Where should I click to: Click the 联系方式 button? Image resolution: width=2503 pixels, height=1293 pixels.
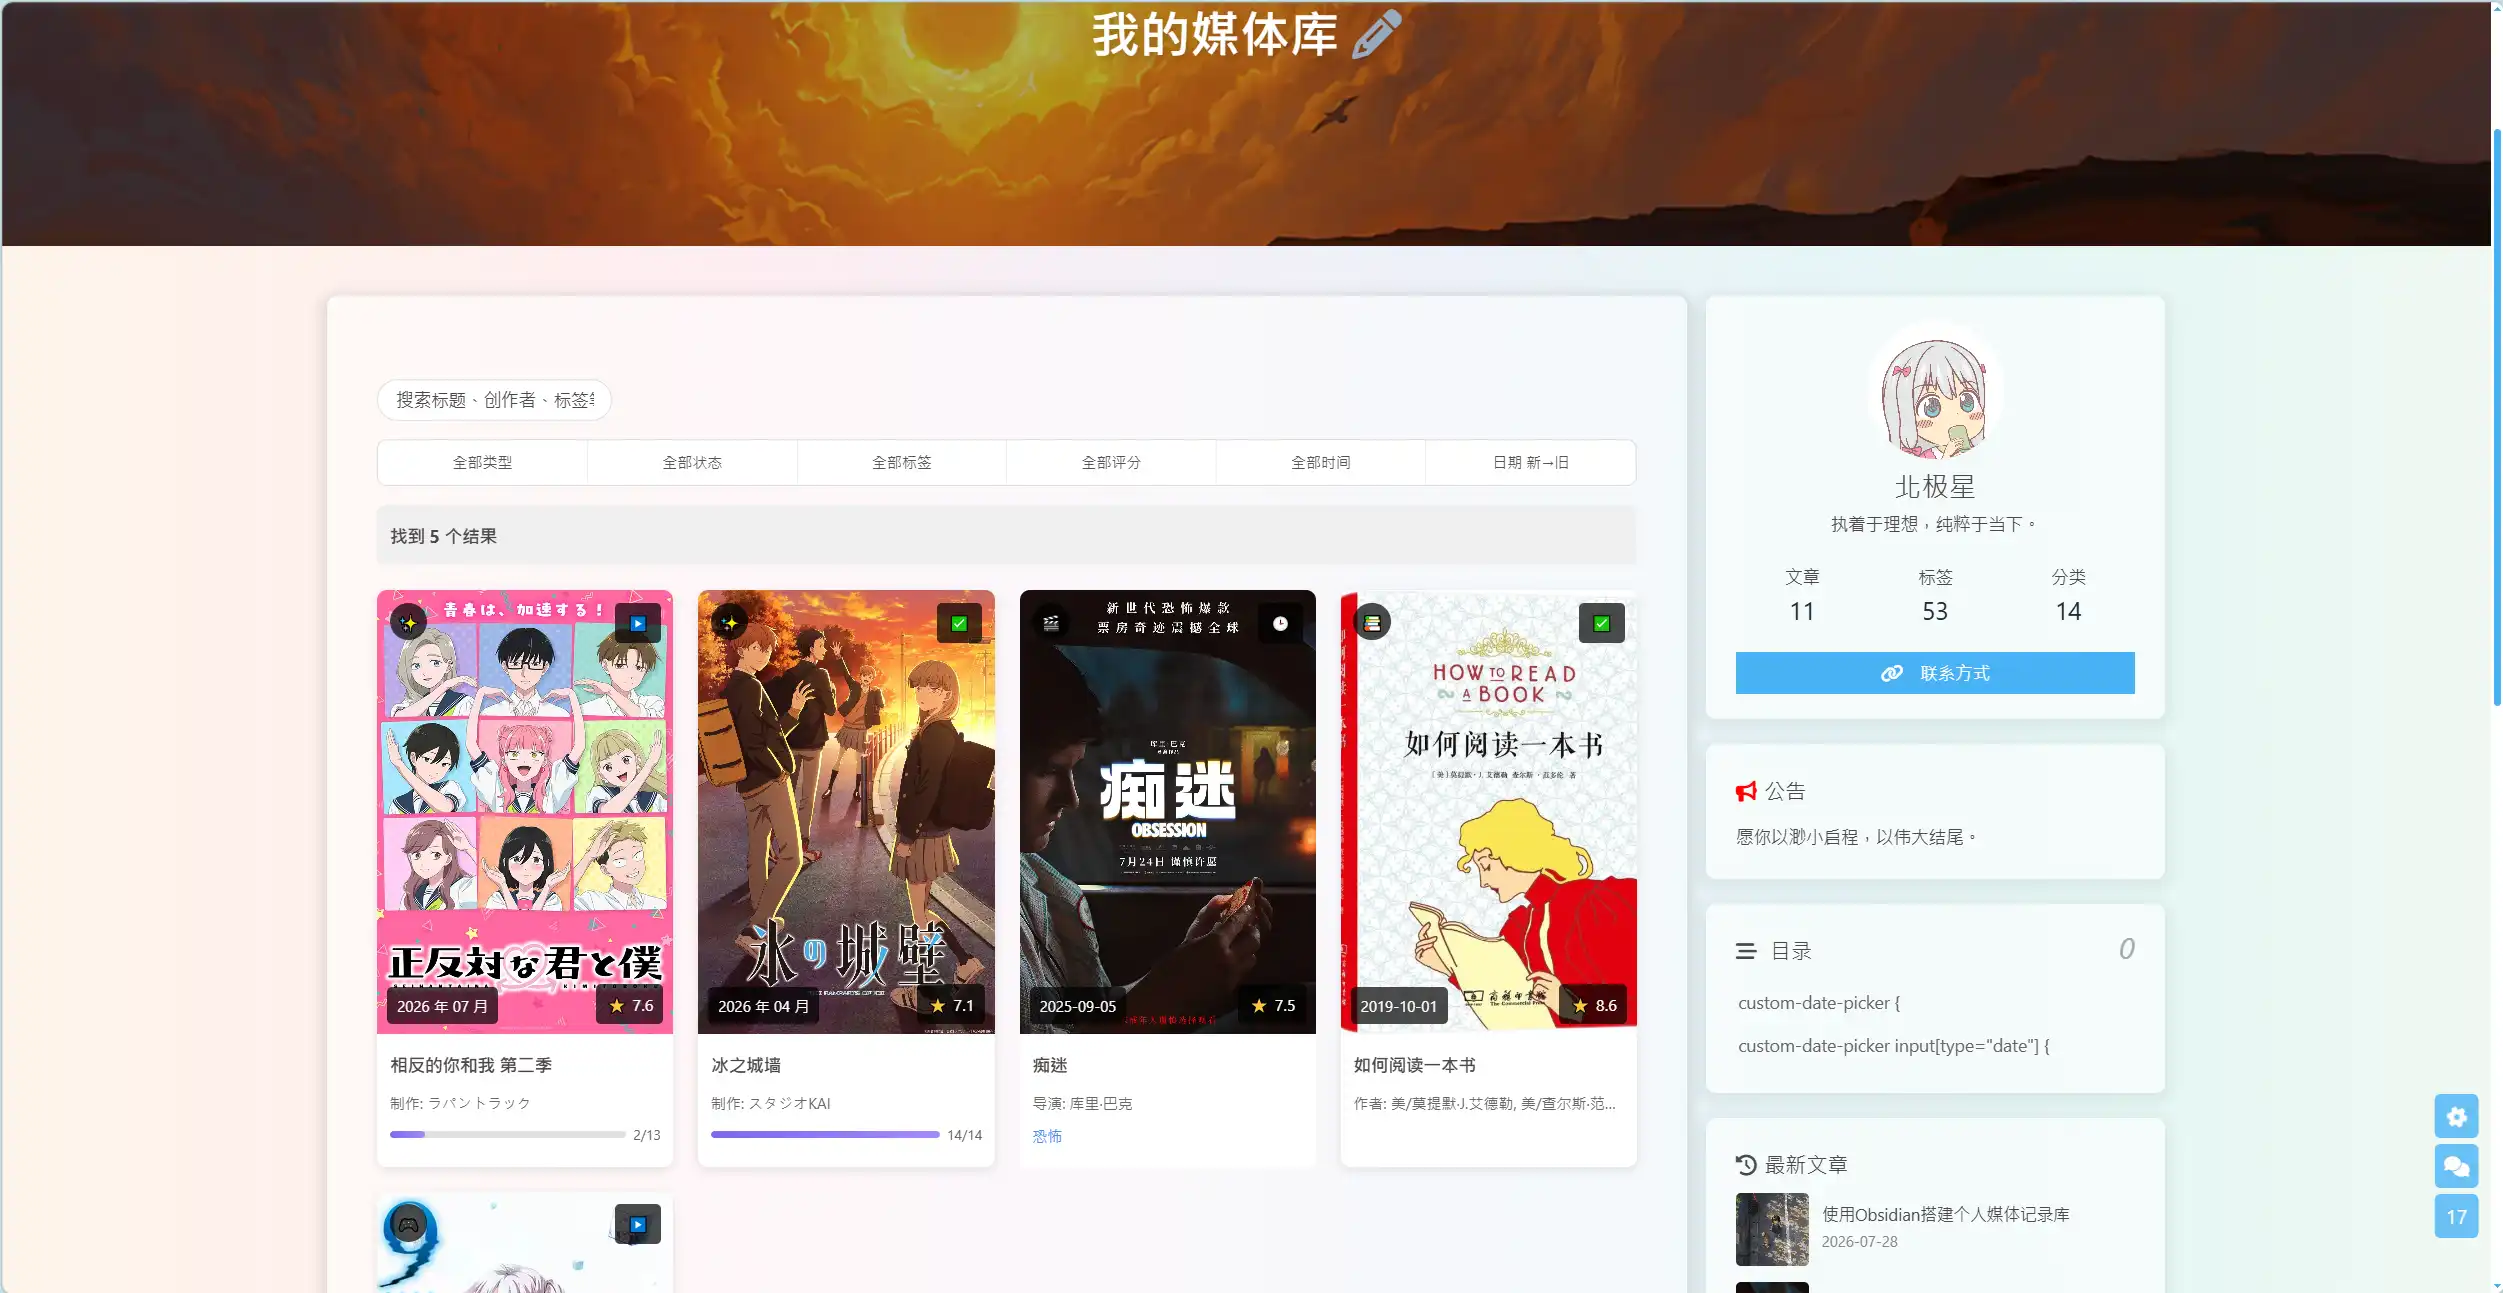(x=1935, y=673)
